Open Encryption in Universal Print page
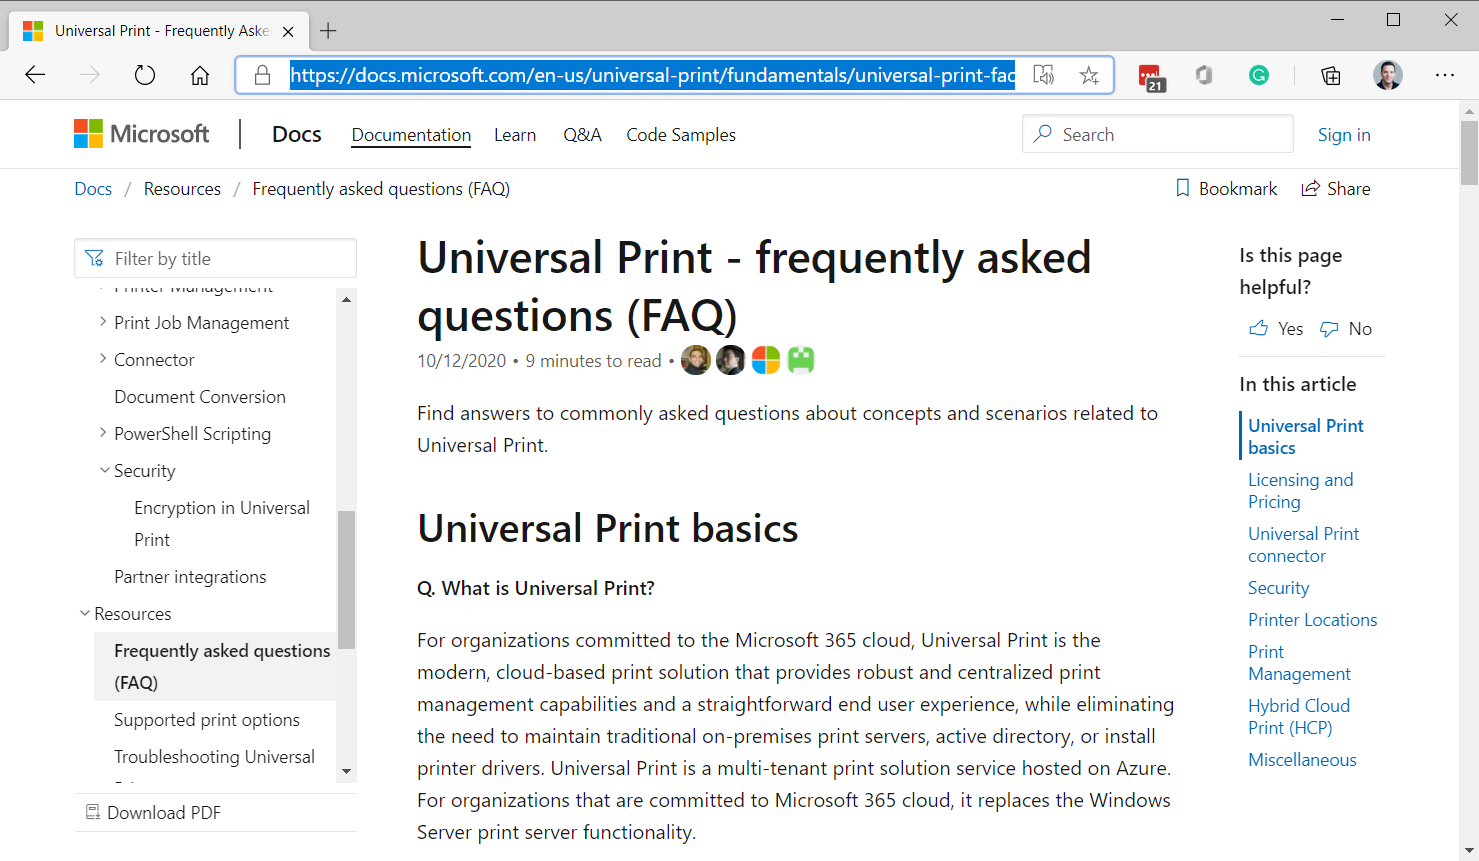This screenshot has height=861, width=1479. coord(222,523)
